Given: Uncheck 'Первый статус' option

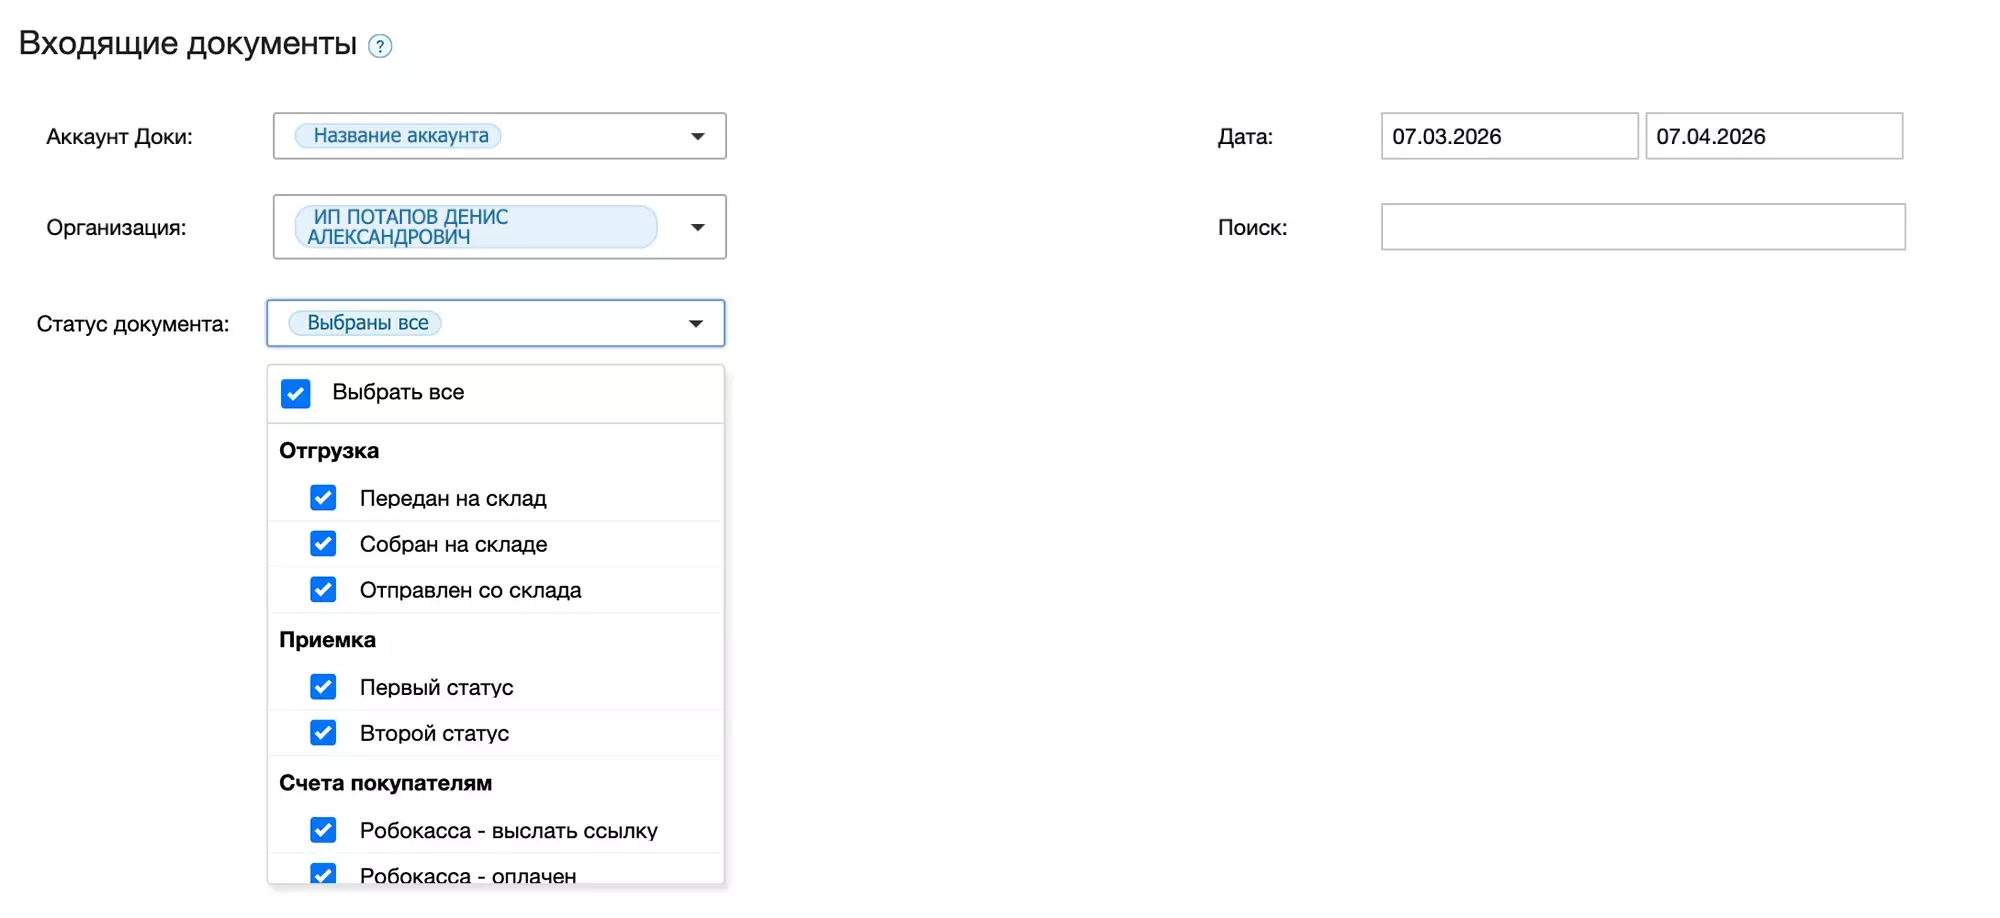Looking at the screenshot, I should pyautogui.click(x=323, y=687).
